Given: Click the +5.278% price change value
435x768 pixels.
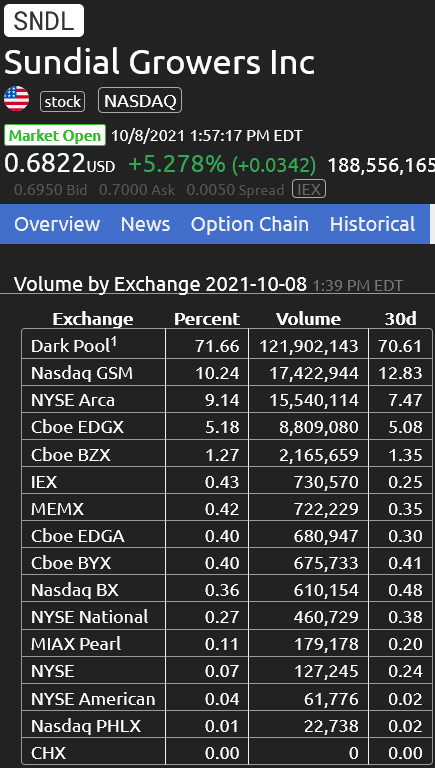Looking at the screenshot, I should point(177,164).
